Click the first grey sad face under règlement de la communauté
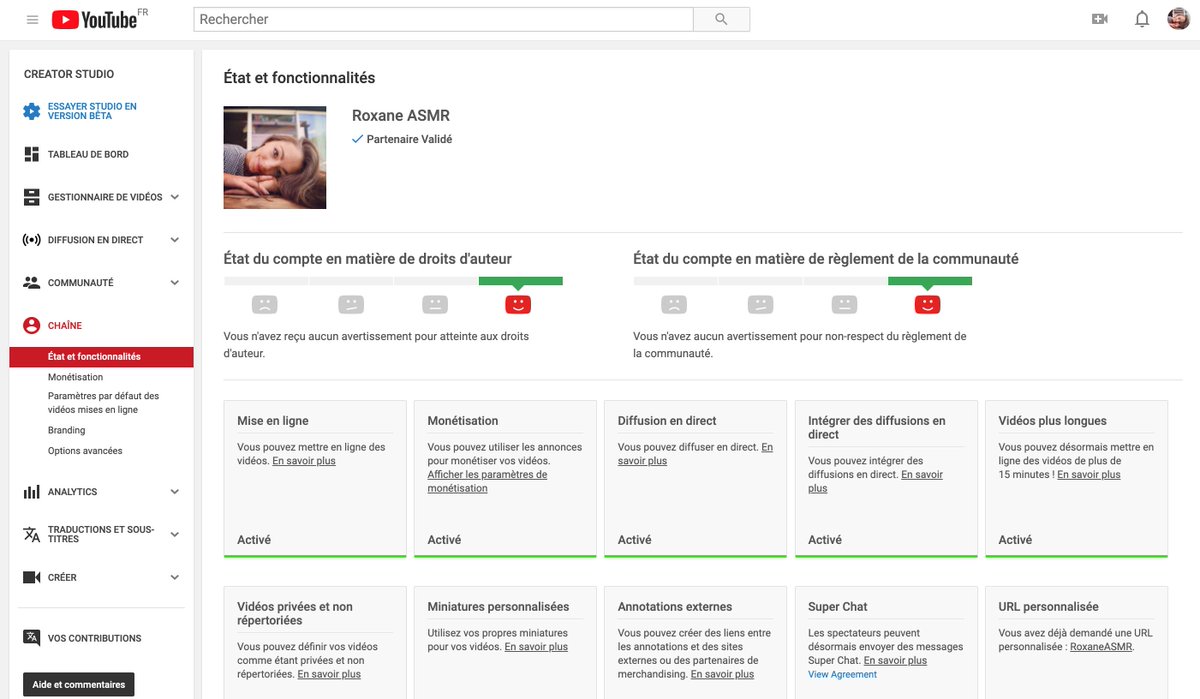 coord(675,304)
